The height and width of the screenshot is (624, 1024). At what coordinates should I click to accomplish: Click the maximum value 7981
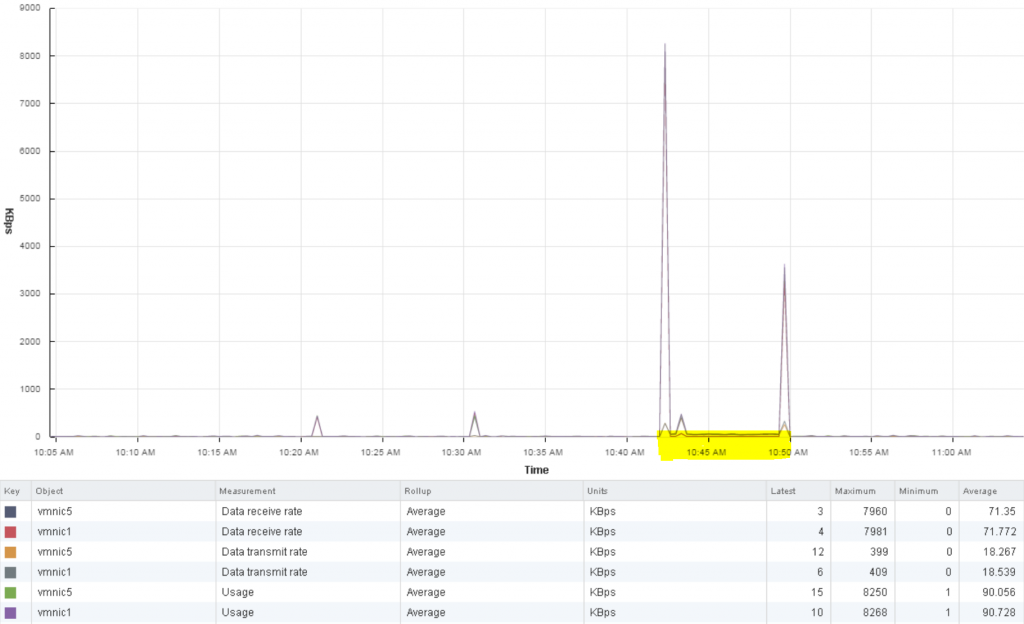coord(875,532)
